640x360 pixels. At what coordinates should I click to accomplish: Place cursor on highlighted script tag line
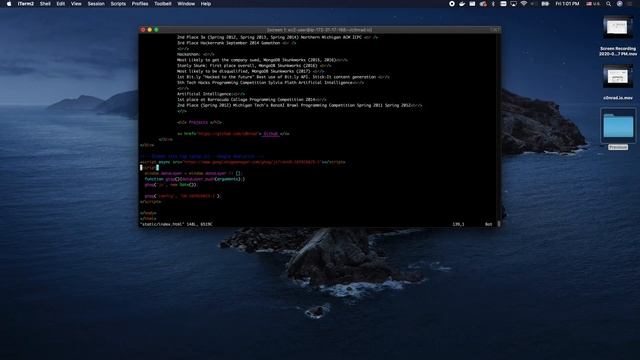click(x=149, y=168)
